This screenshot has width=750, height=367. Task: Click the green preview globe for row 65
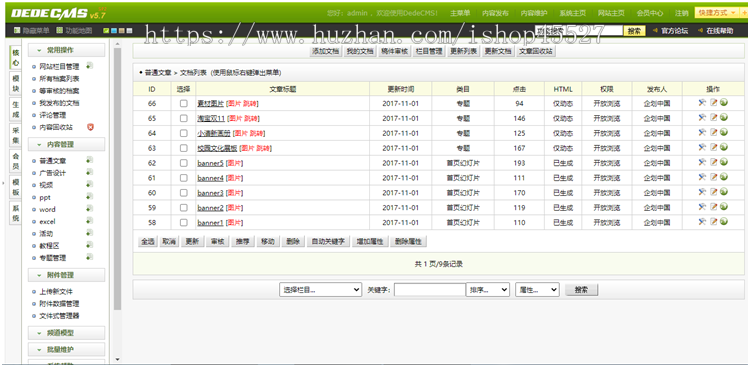(724, 117)
